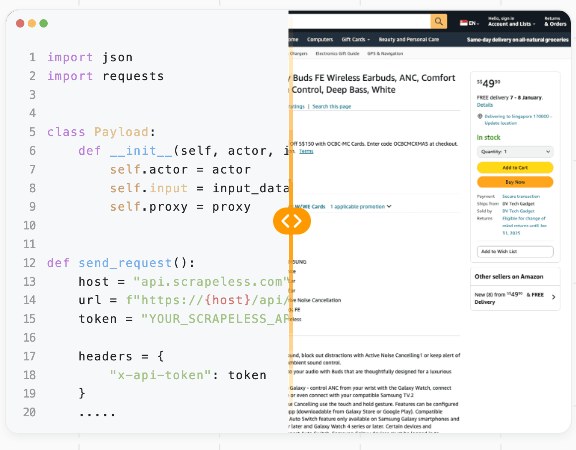Screen dimensions: 576x450
Task: Click Delivering to Singapore update location link
Action: coord(518,120)
